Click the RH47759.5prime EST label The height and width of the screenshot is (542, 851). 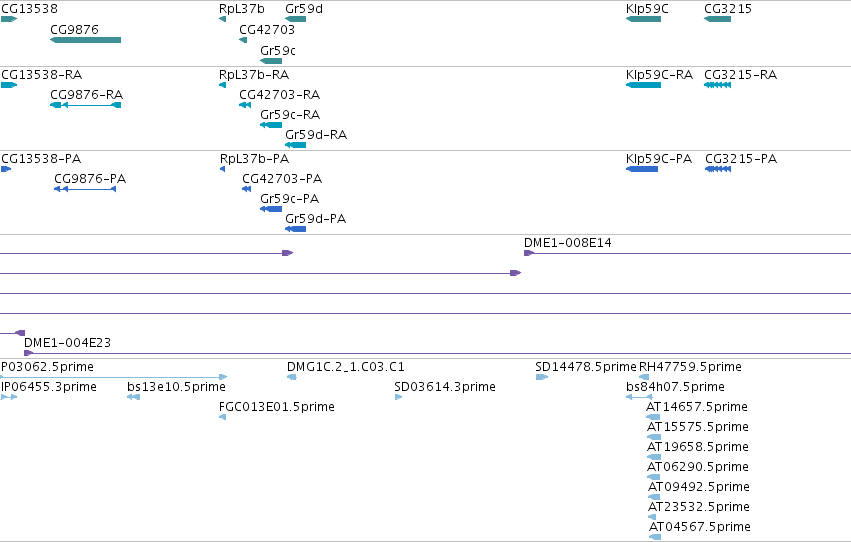[690, 367]
